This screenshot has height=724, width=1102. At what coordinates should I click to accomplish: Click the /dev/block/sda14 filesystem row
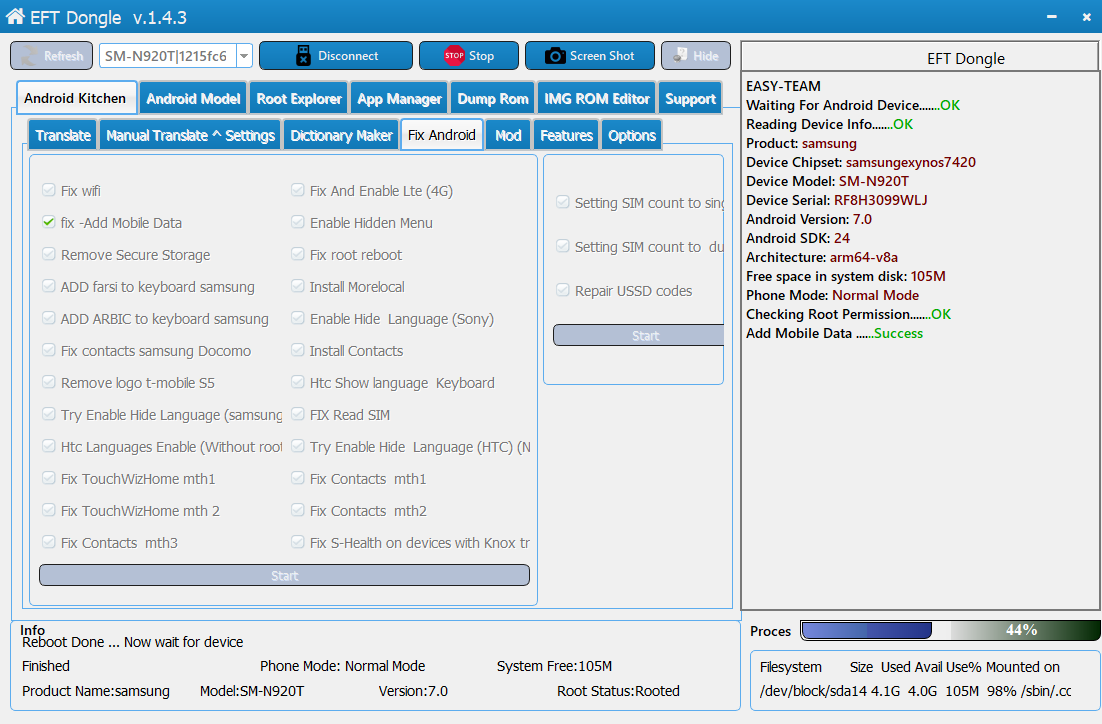(x=915, y=691)
